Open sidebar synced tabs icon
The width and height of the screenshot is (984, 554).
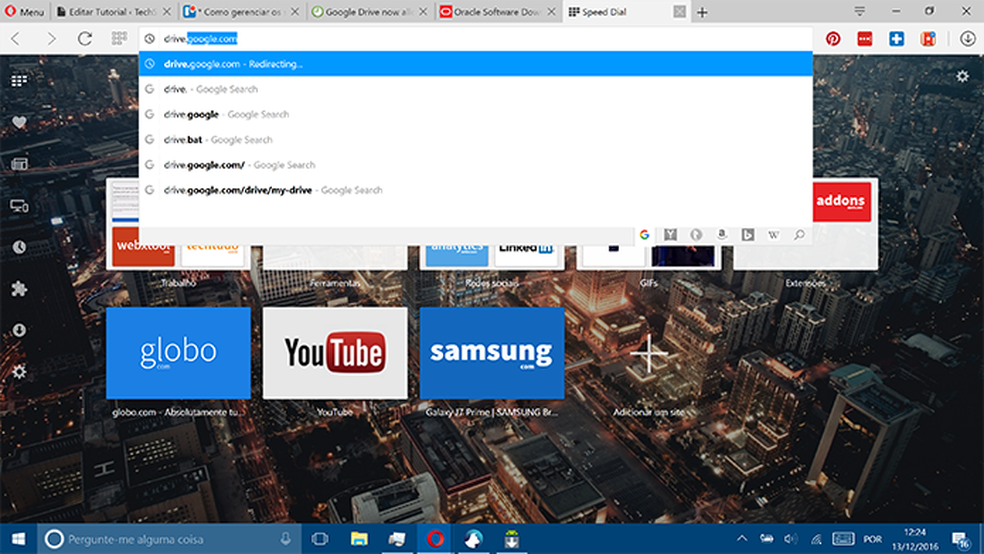click(x=19, y=206)
